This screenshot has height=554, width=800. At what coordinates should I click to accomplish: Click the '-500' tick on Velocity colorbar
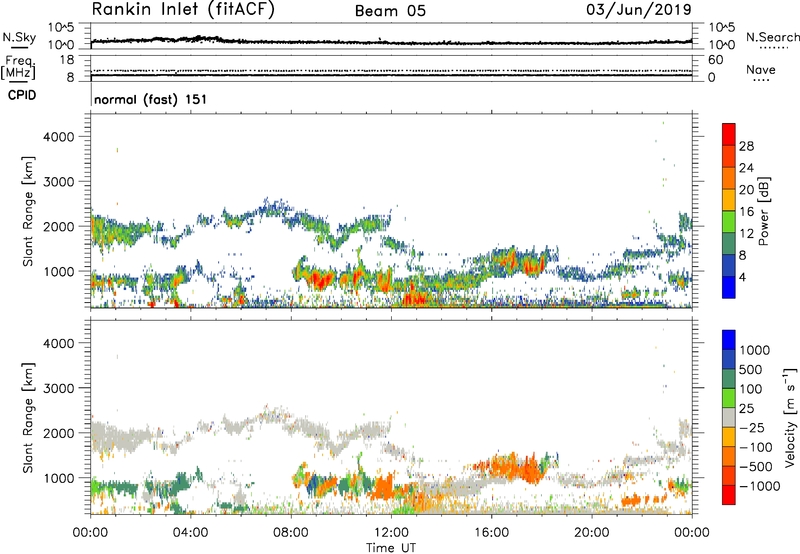(x=756, y=467)
